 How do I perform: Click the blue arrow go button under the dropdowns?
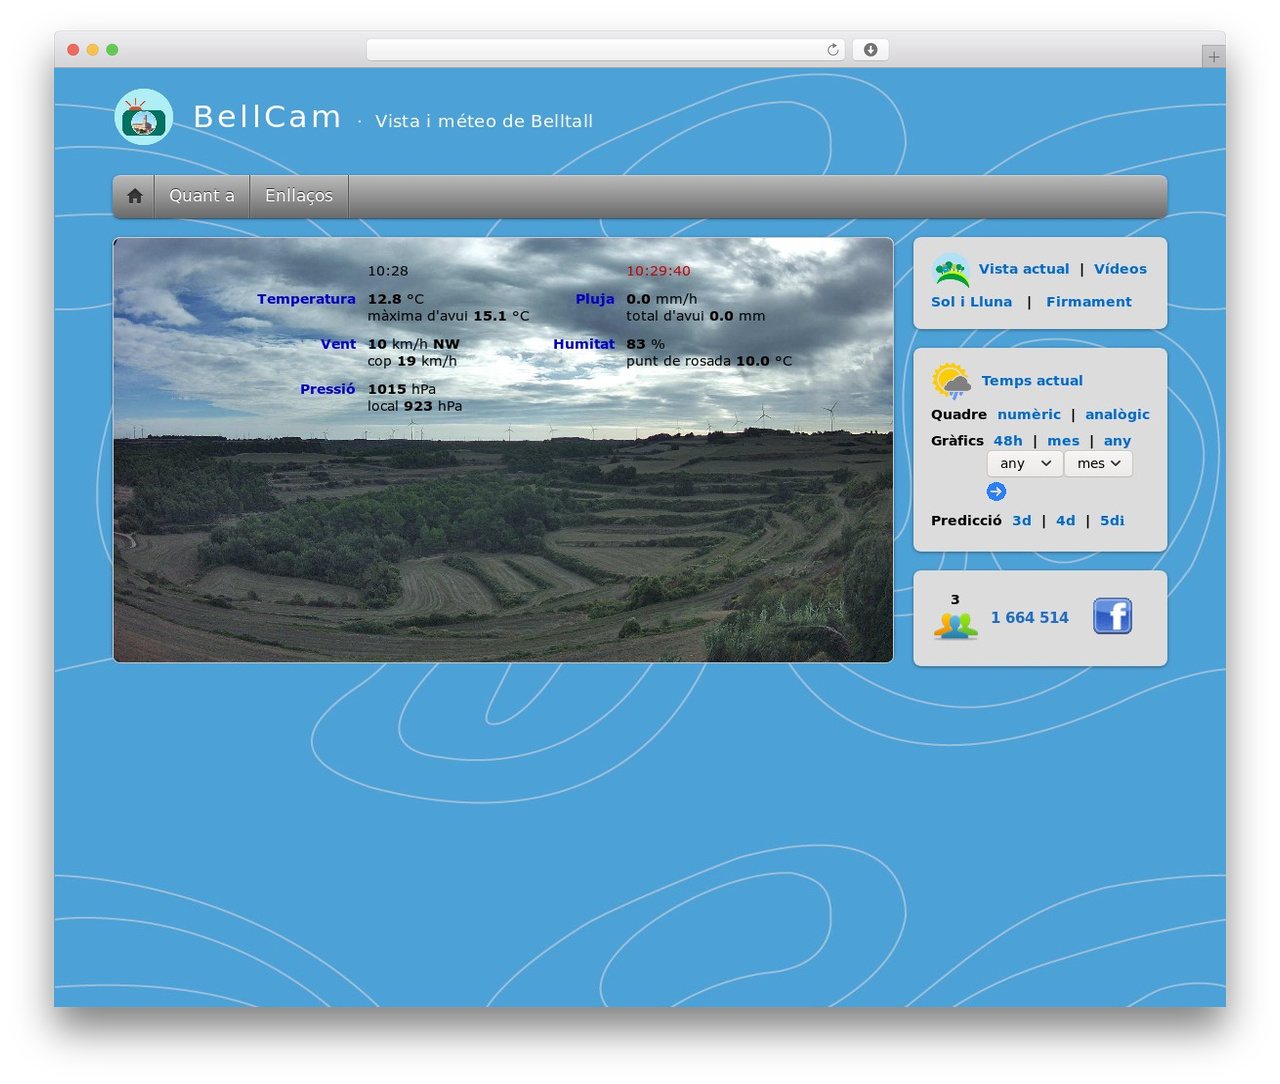(996, 491)
